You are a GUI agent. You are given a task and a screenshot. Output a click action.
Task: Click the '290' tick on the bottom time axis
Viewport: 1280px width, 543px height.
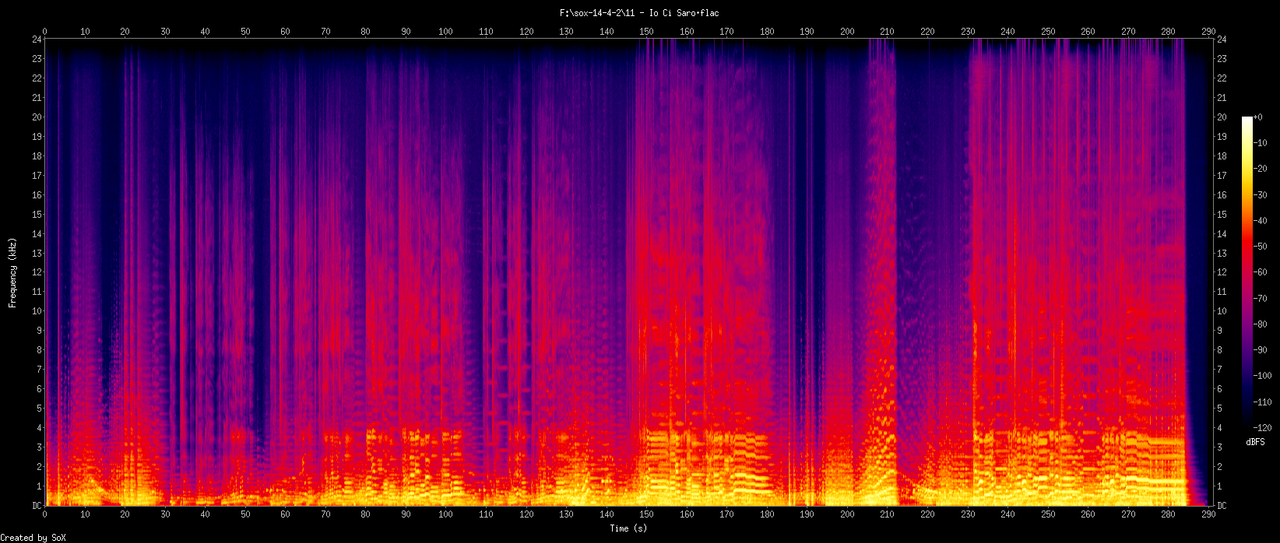tap(1208, 515)
